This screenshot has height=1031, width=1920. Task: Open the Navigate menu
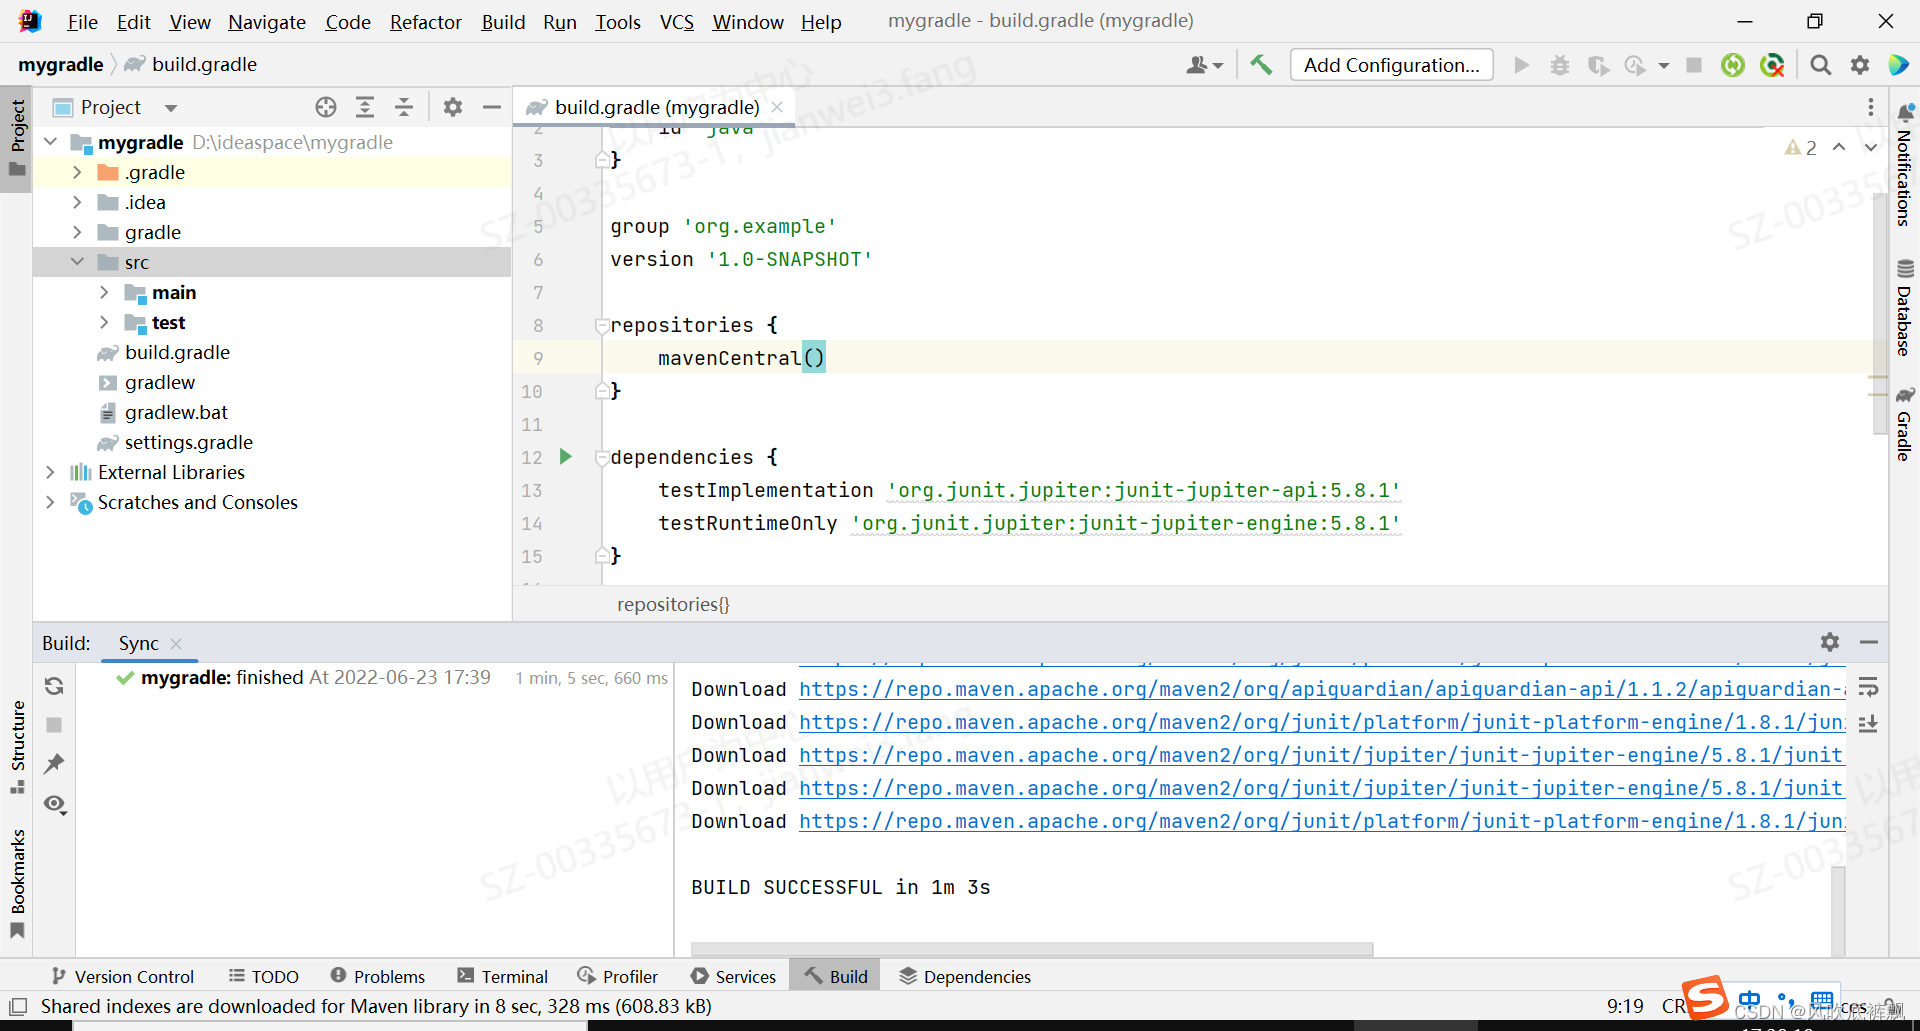[x=266, y=22]
